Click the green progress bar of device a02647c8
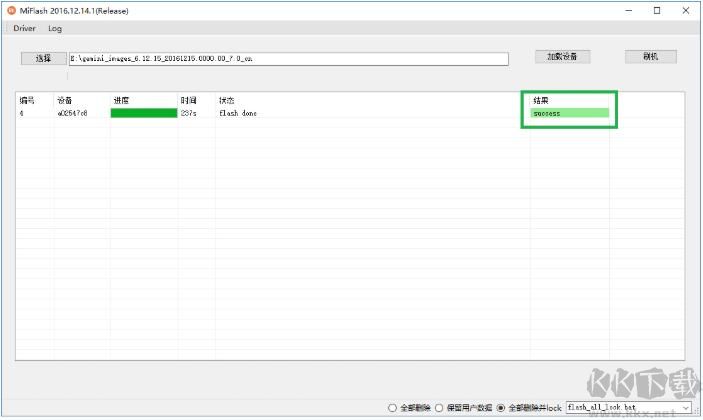Viewport: 703px width, 420px height. (142, 113)
